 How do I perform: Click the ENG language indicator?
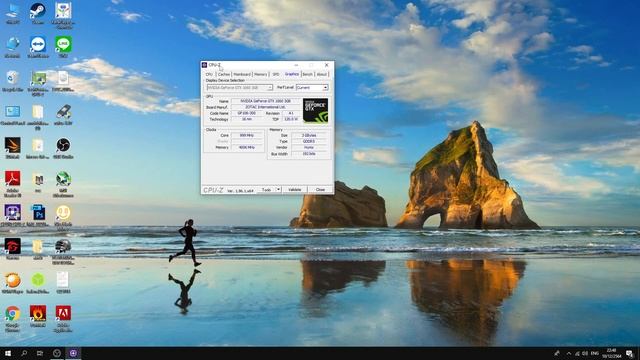click(x=595, y=353)
